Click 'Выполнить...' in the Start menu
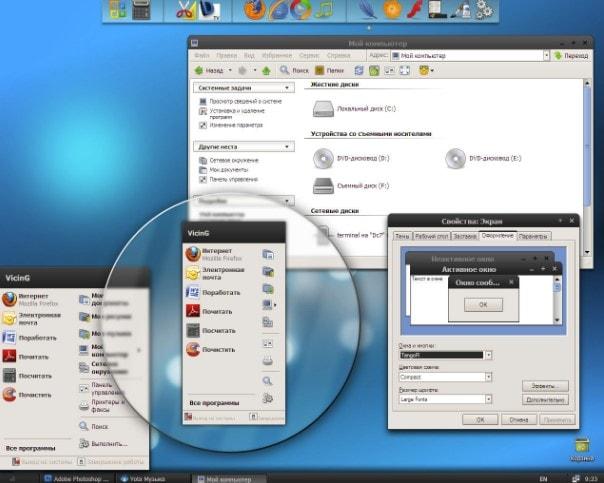Screen dimensions: 604x483 (108, 443)
